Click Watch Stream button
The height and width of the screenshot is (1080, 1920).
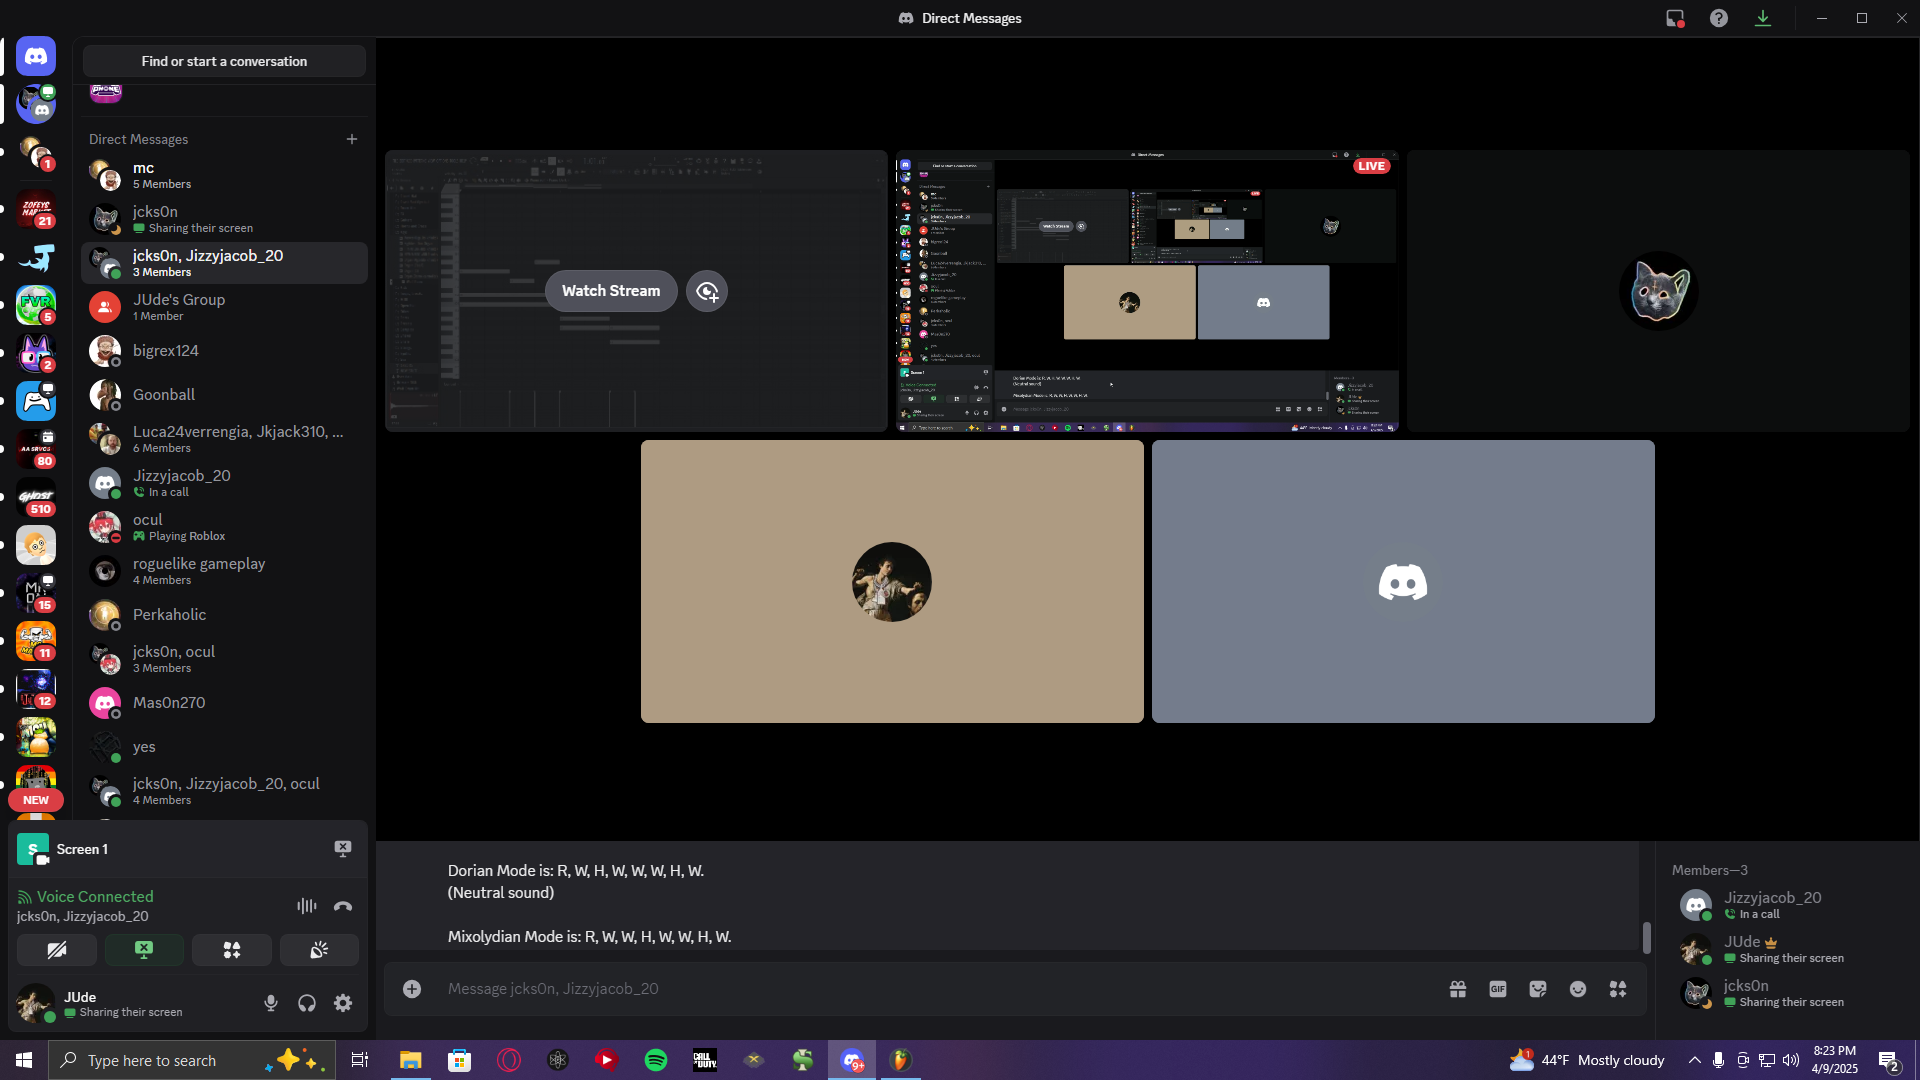pyautogui.click(x=611, y=291)
